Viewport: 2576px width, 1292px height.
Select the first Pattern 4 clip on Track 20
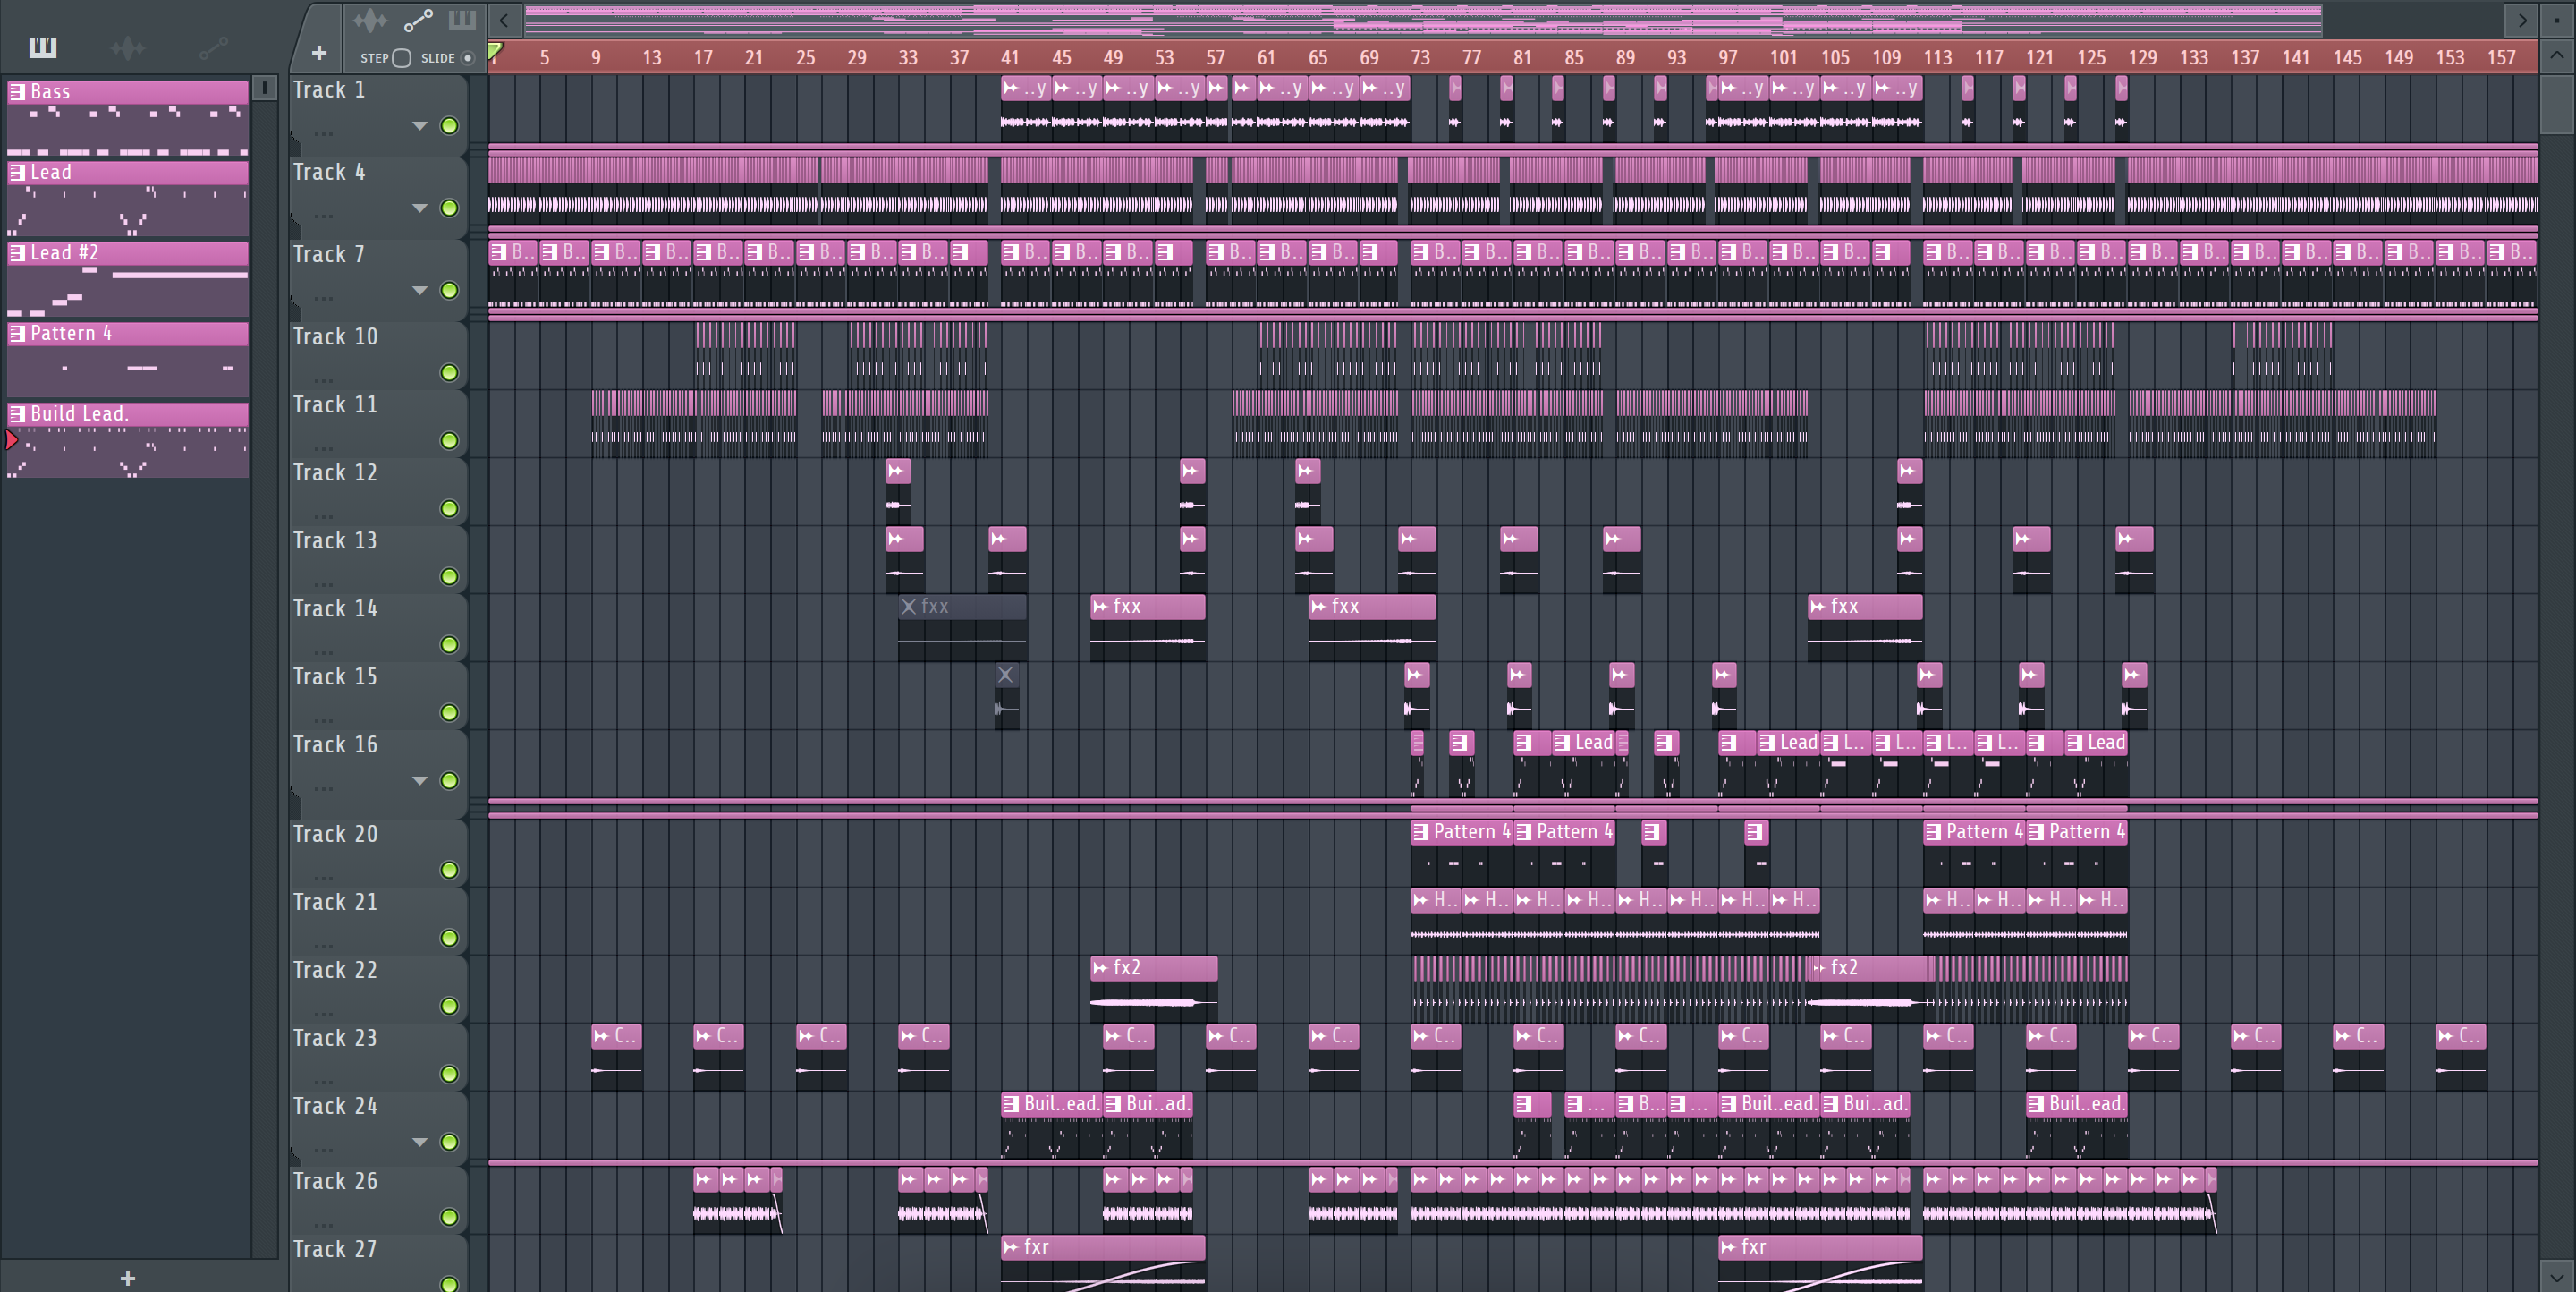1461,852
